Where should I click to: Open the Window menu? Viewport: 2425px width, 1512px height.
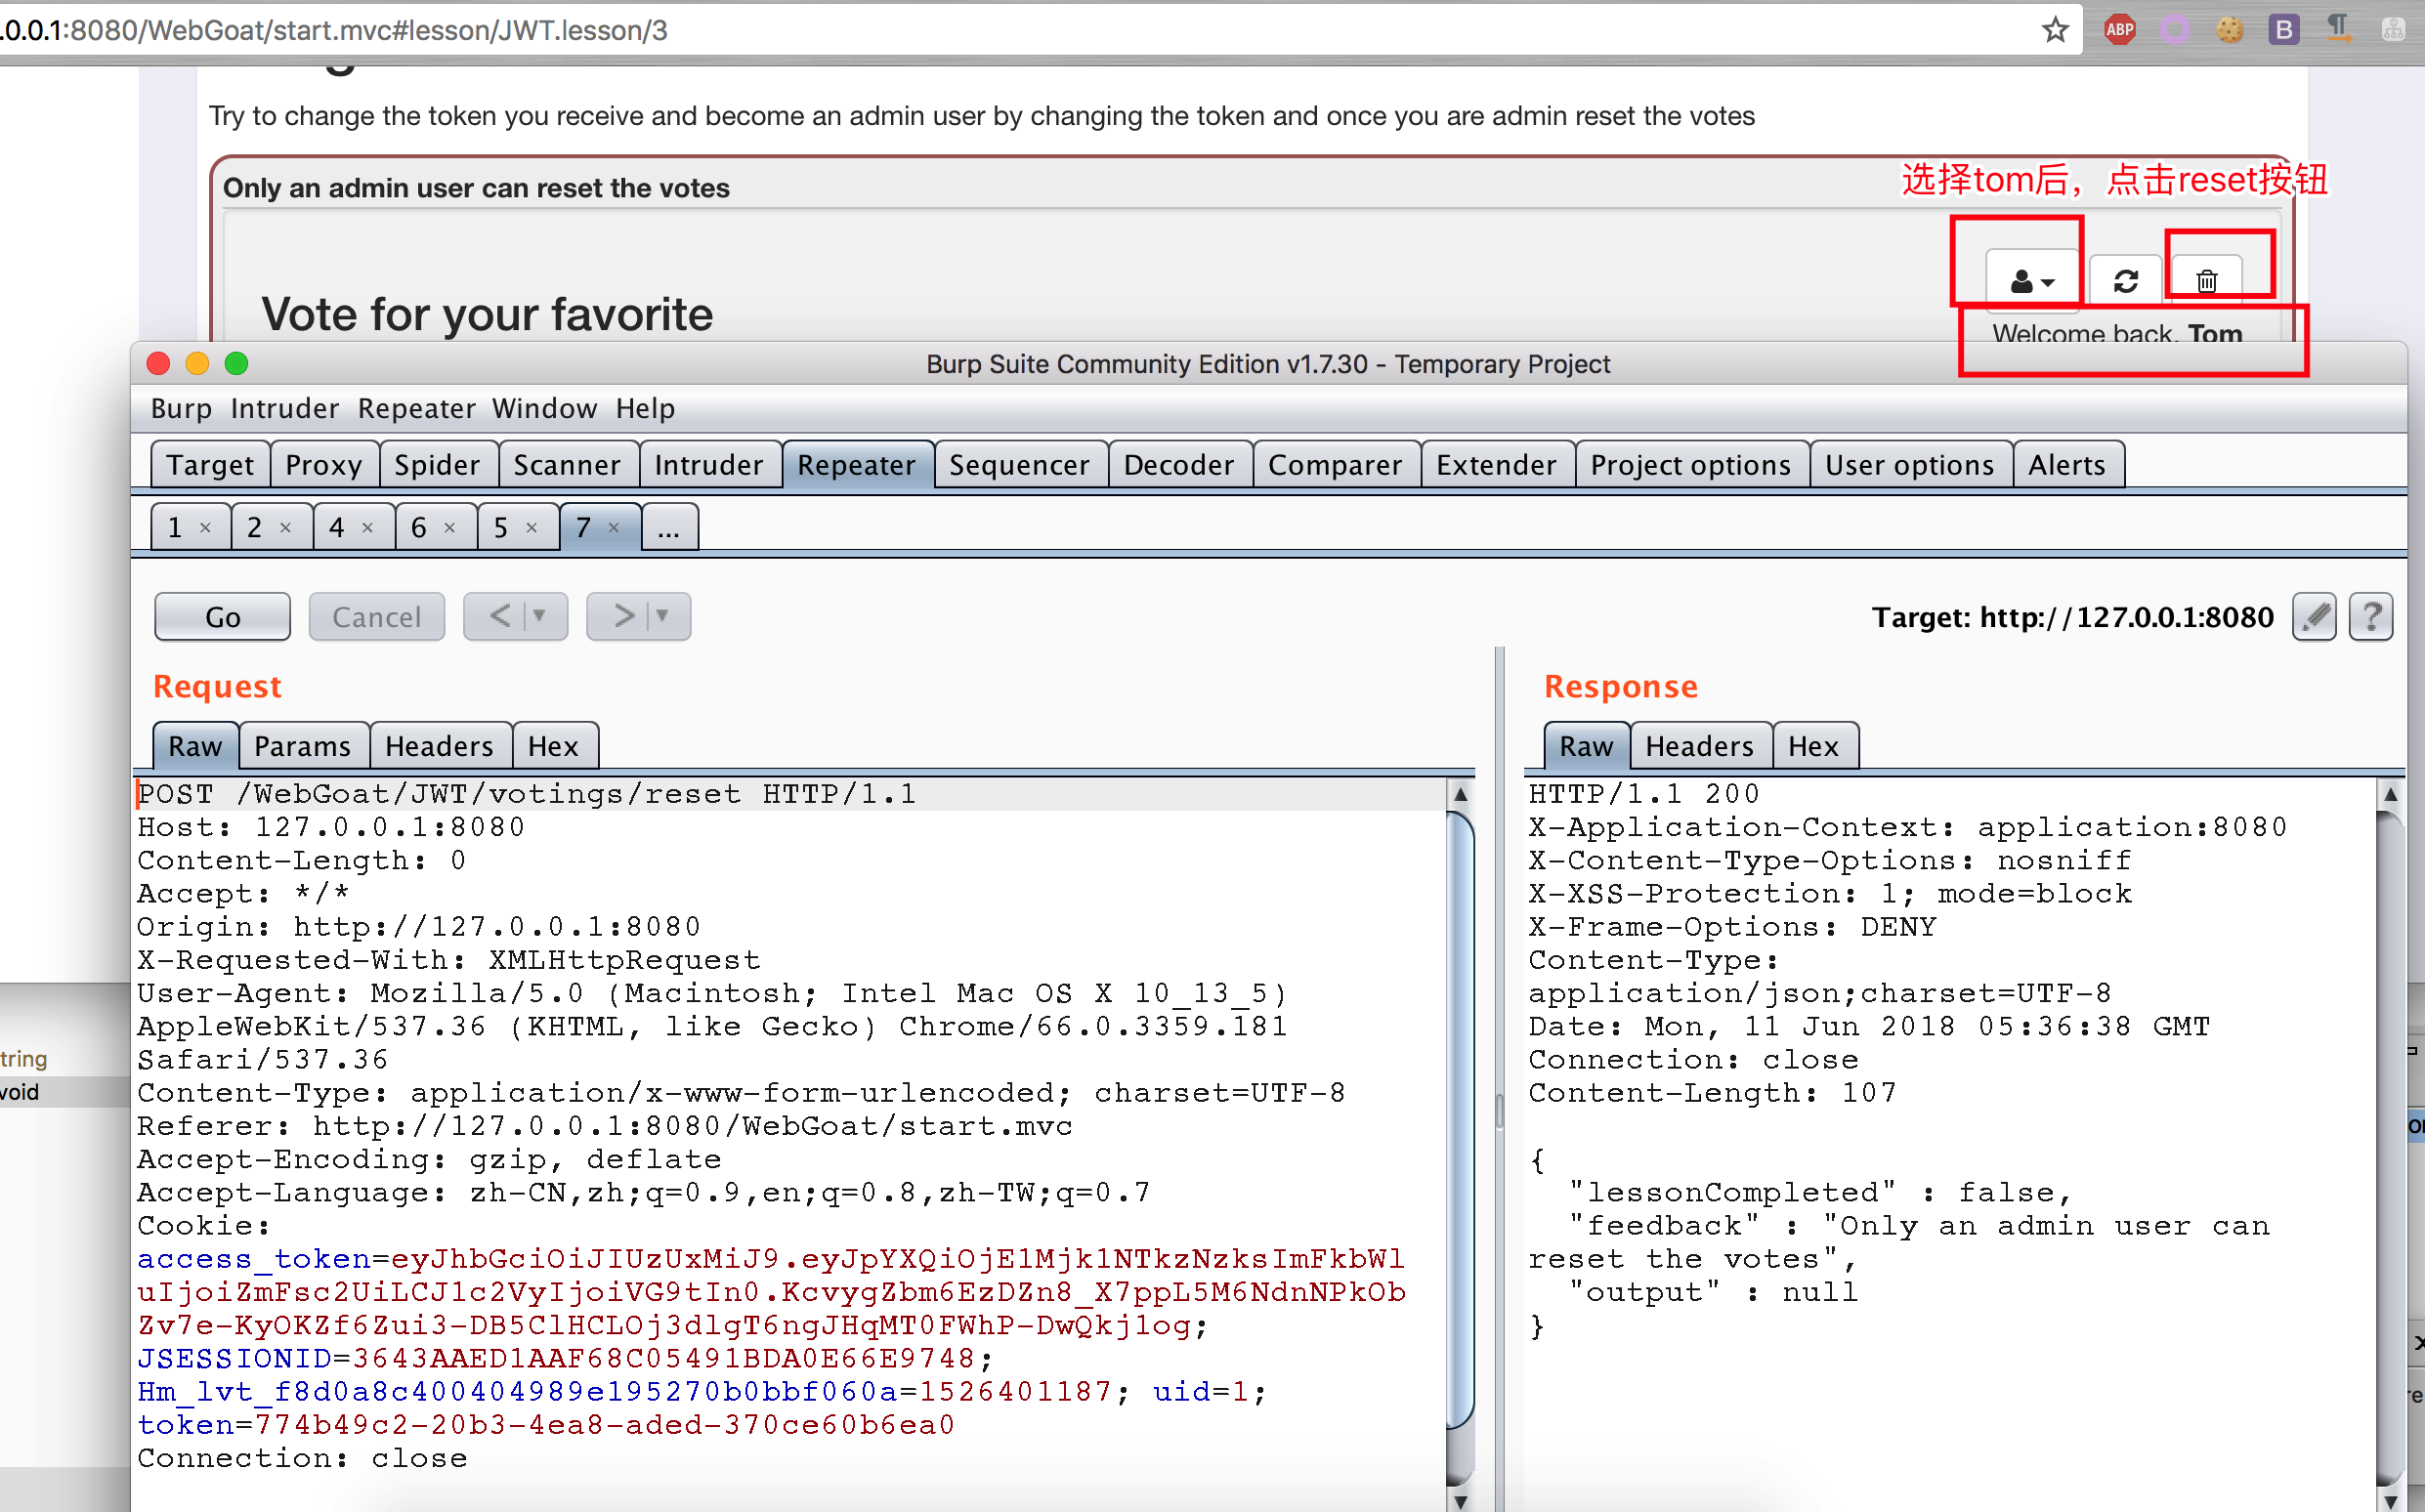pyautogui.click(x=544, y=408)
